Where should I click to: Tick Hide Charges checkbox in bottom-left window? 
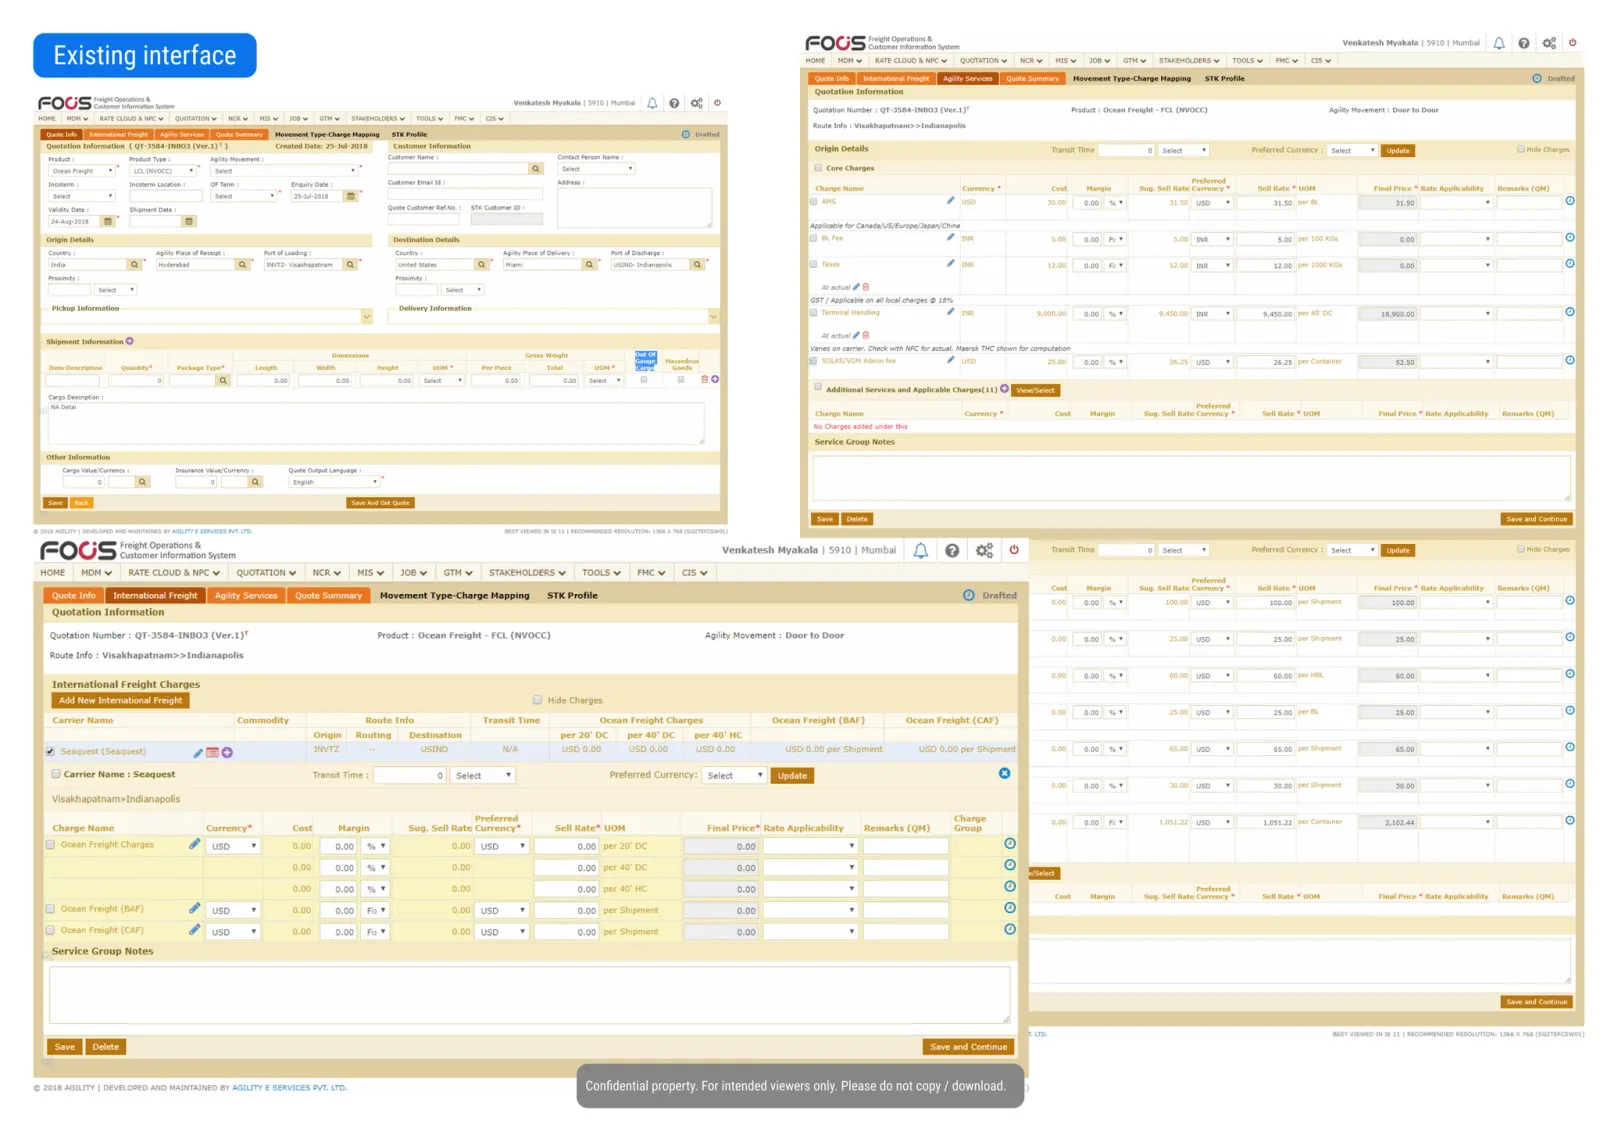pyautogui.click(x=537, y=700)
